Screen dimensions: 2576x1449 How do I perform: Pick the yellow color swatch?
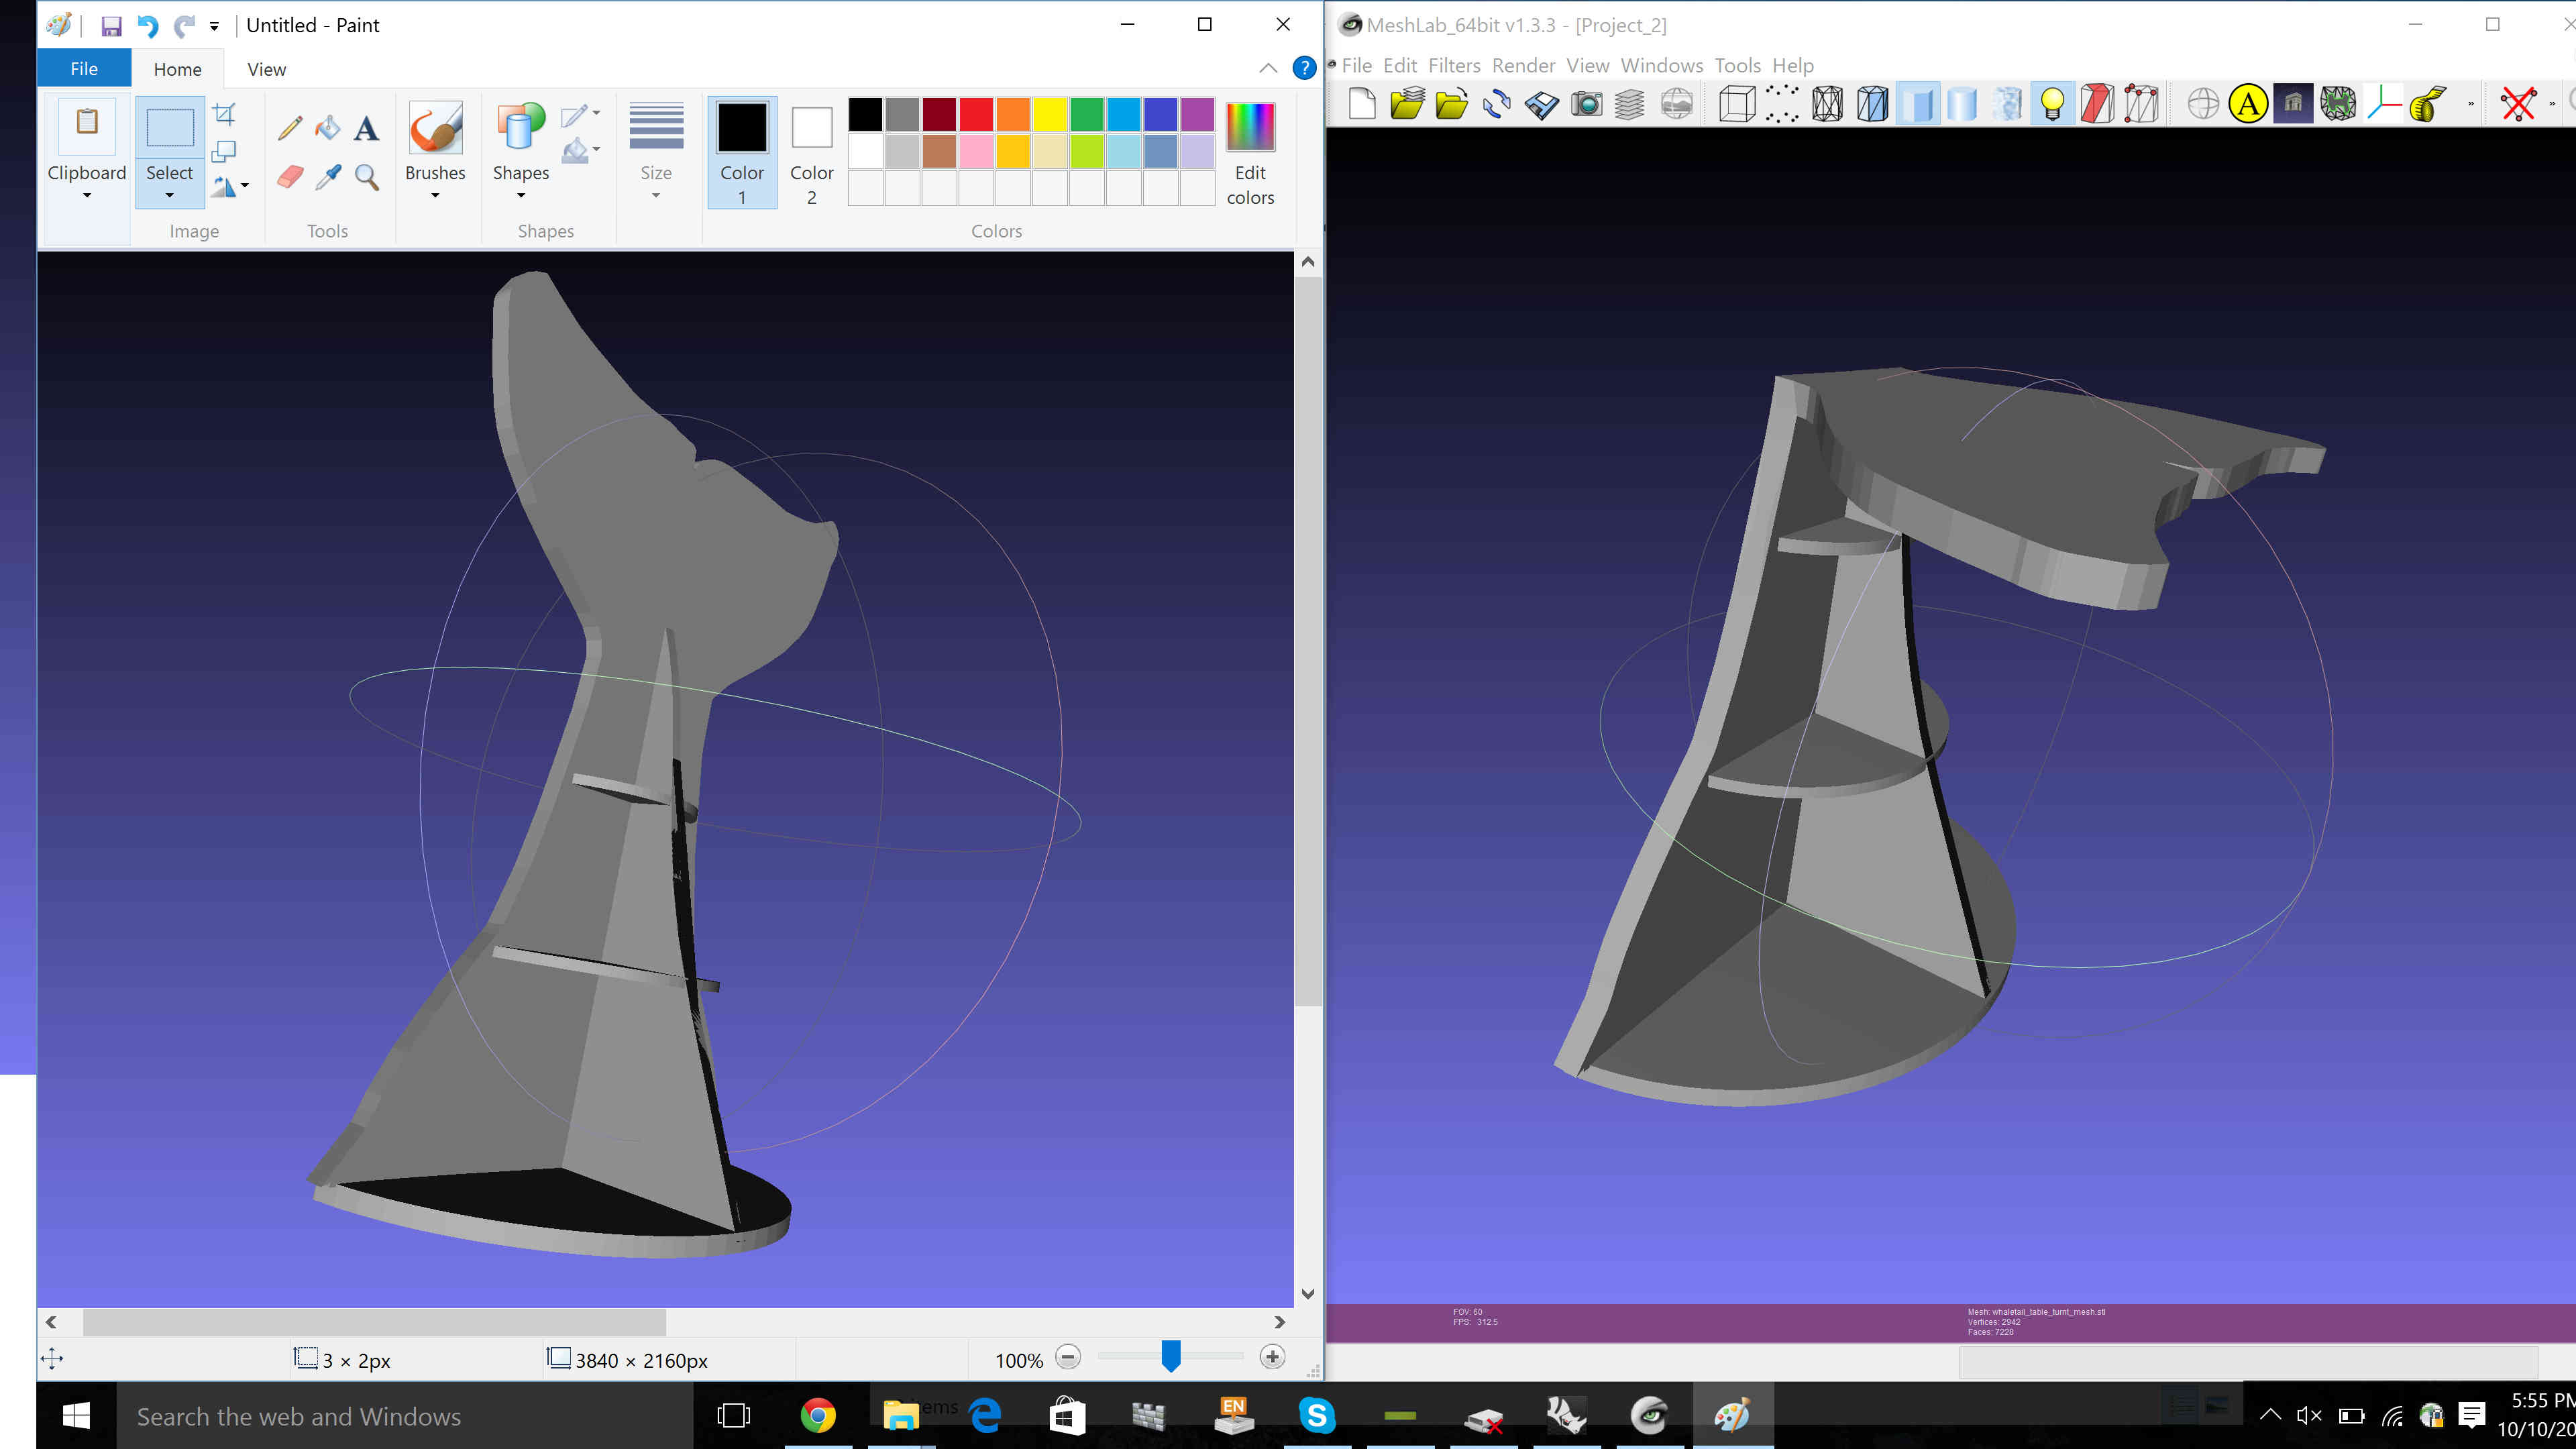point(1050,114)
